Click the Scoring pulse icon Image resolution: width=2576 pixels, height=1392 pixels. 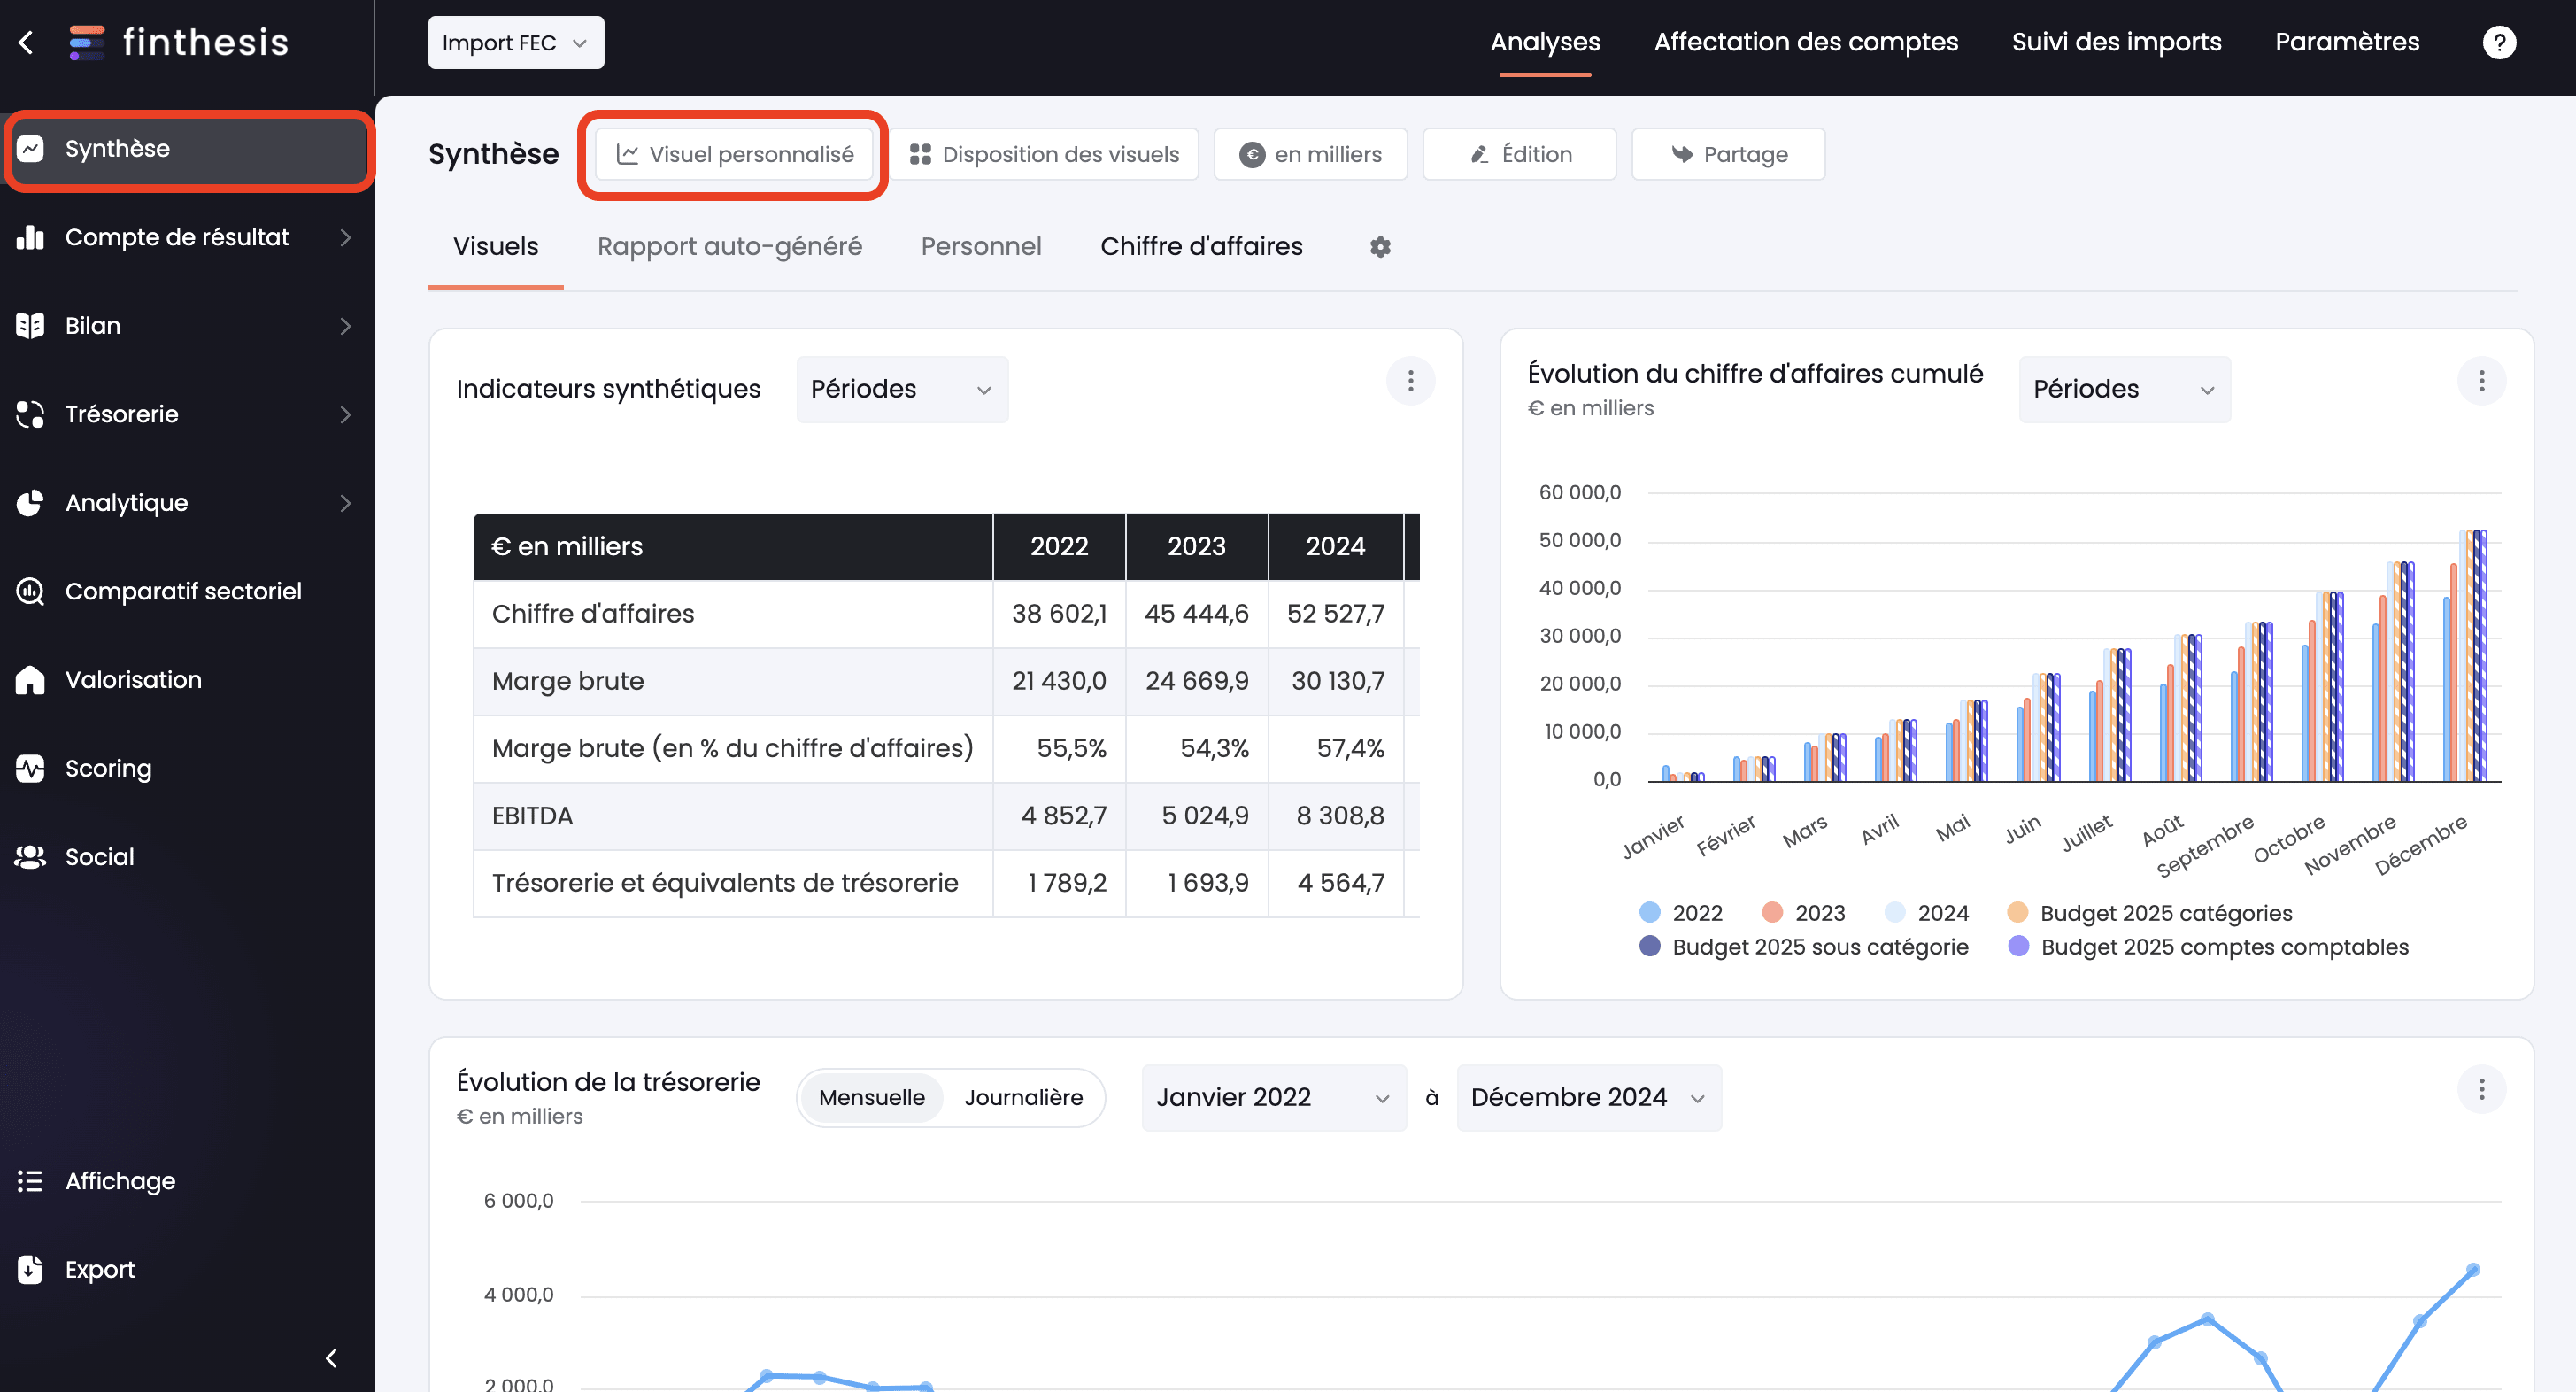(x=31, y=768)
